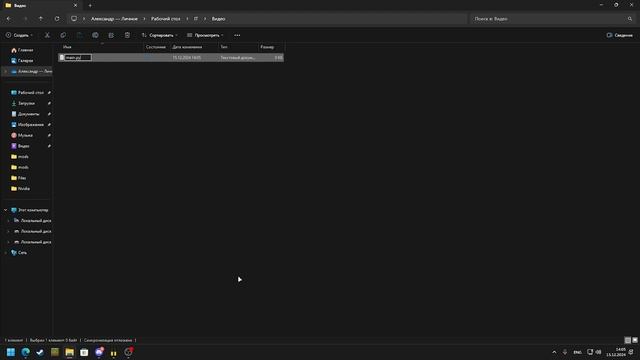640x360 pixels.
Task: Click the Текстовый докум... type cell
Action: pyautogui.click(x=238, y=58)
